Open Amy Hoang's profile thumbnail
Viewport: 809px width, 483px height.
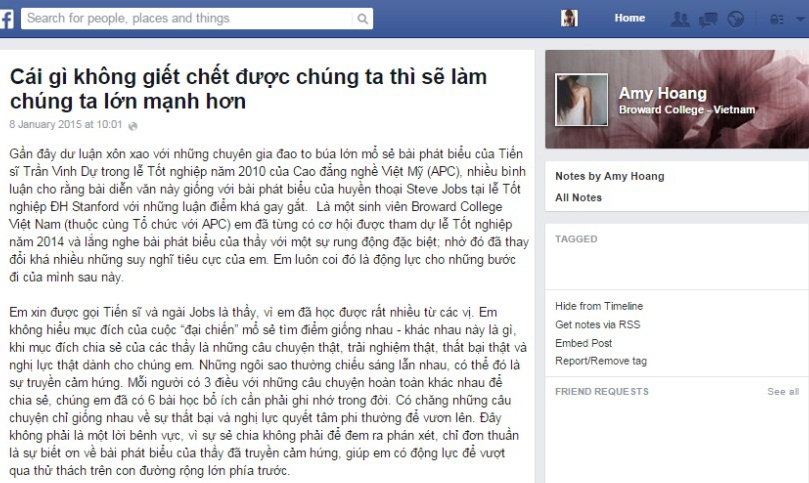click(x=581, y=100)
